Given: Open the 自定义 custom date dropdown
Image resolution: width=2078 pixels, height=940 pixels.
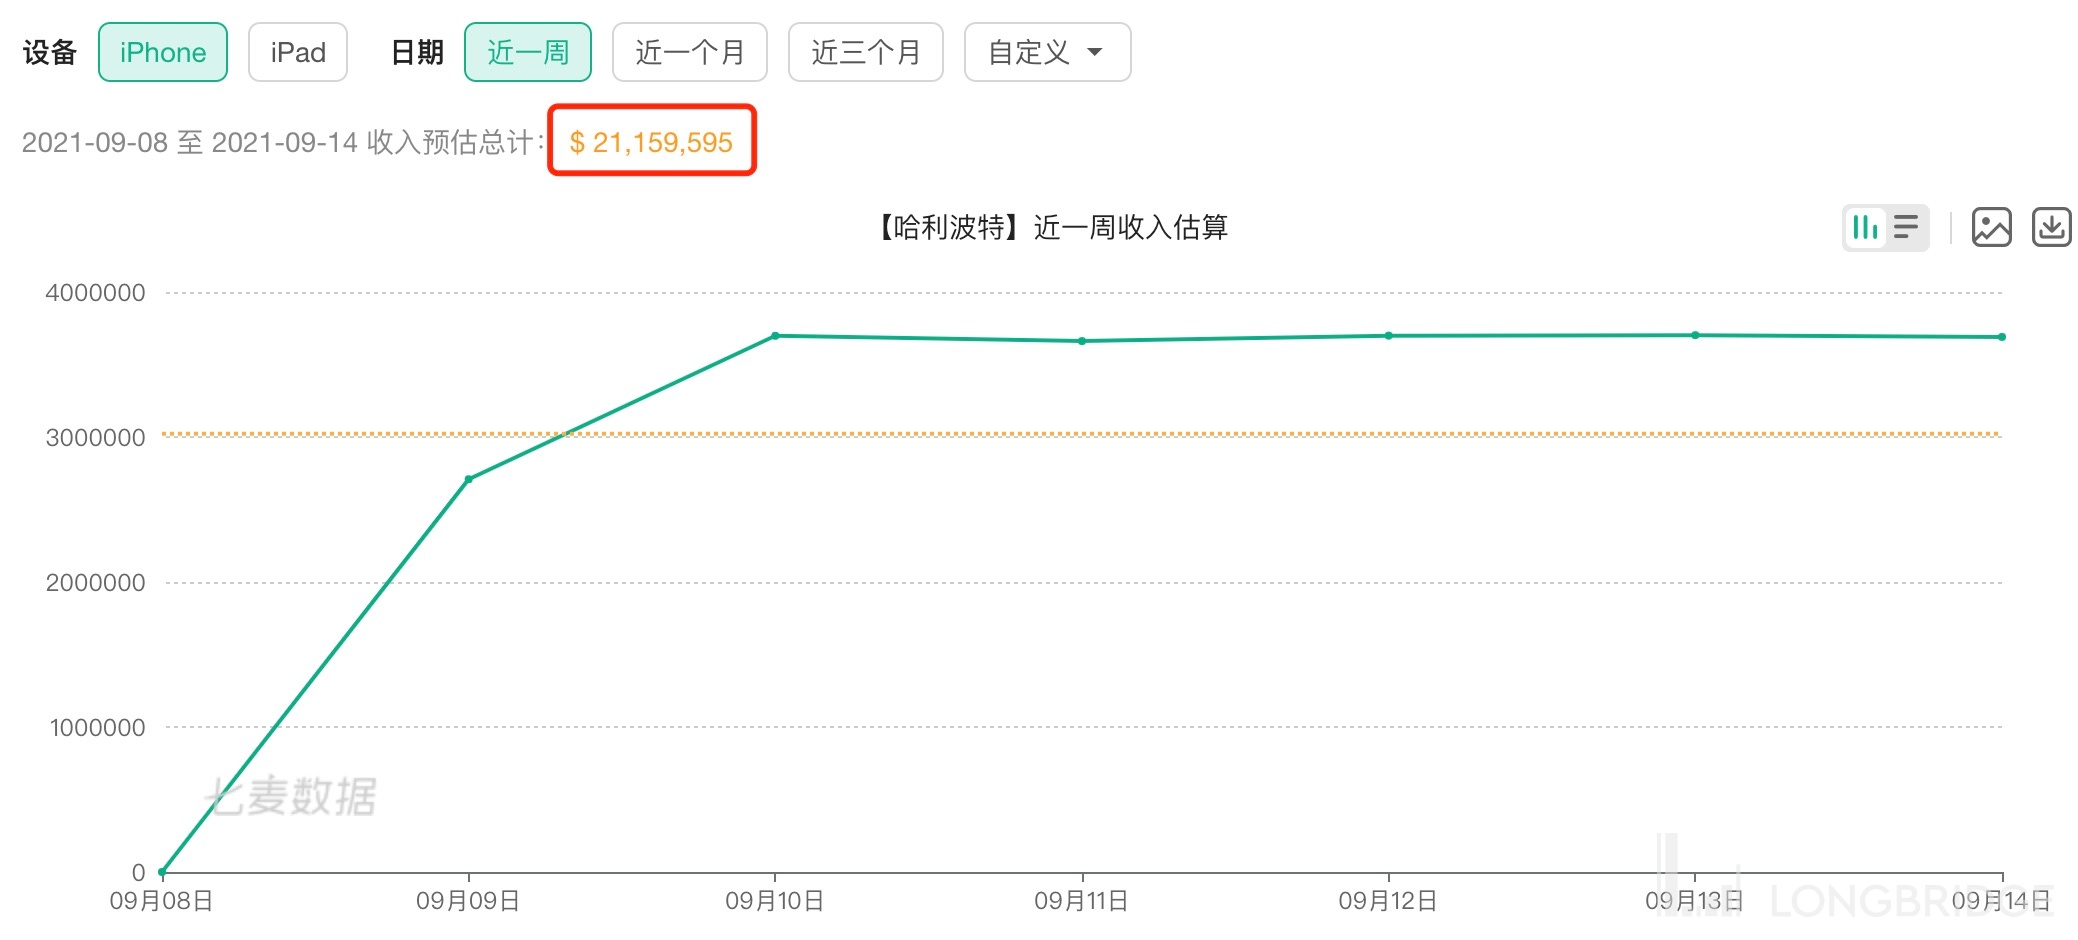Looking at the screenshot, I should pyautogui.click(x=1047, y=52).
